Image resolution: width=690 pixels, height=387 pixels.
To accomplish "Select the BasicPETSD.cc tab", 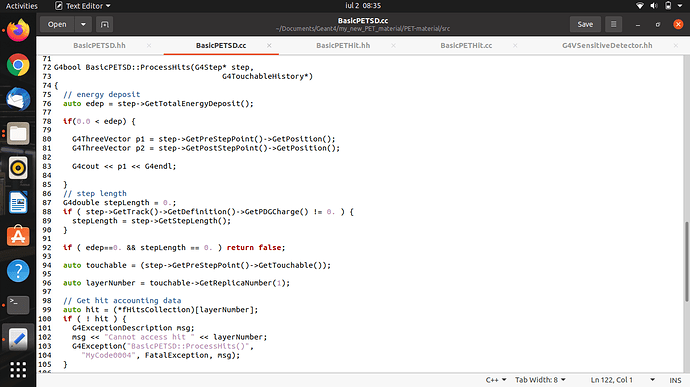I will click(221, 45).
